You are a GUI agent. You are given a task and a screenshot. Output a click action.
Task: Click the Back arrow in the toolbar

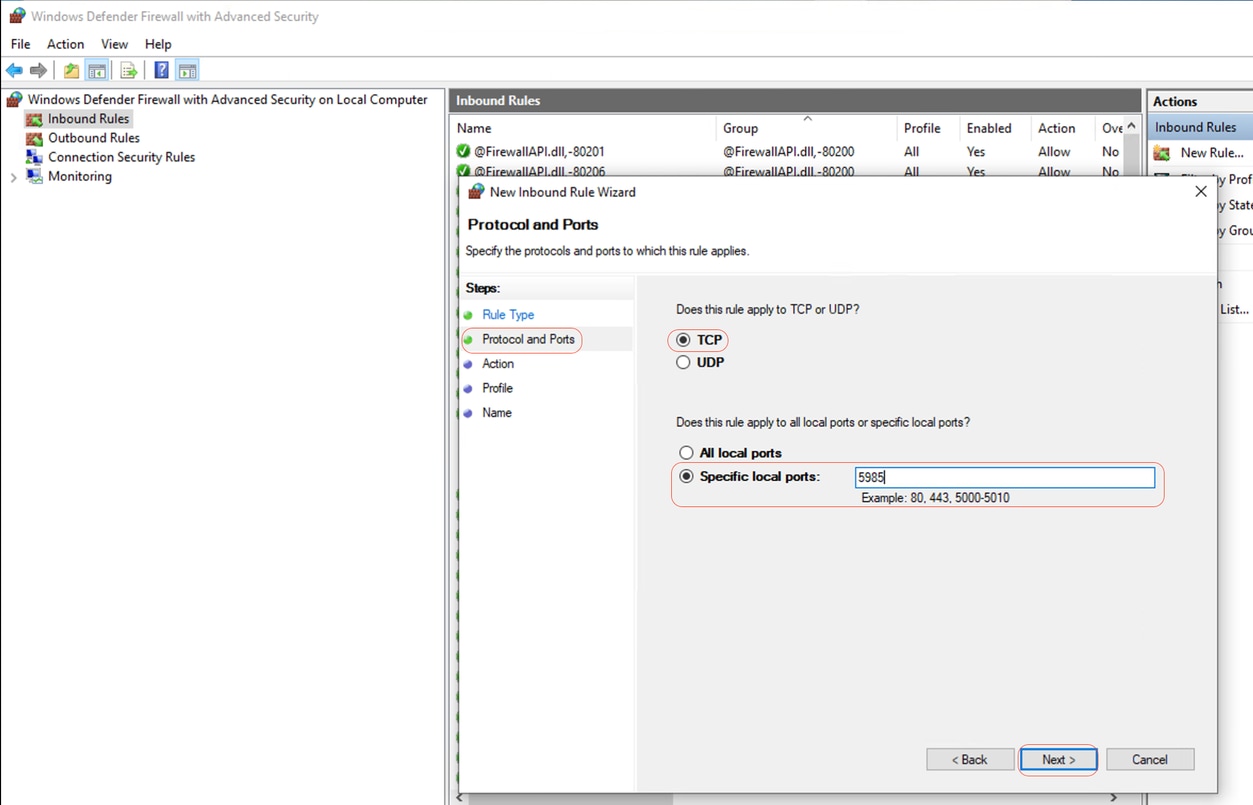[x=14, y=70]
